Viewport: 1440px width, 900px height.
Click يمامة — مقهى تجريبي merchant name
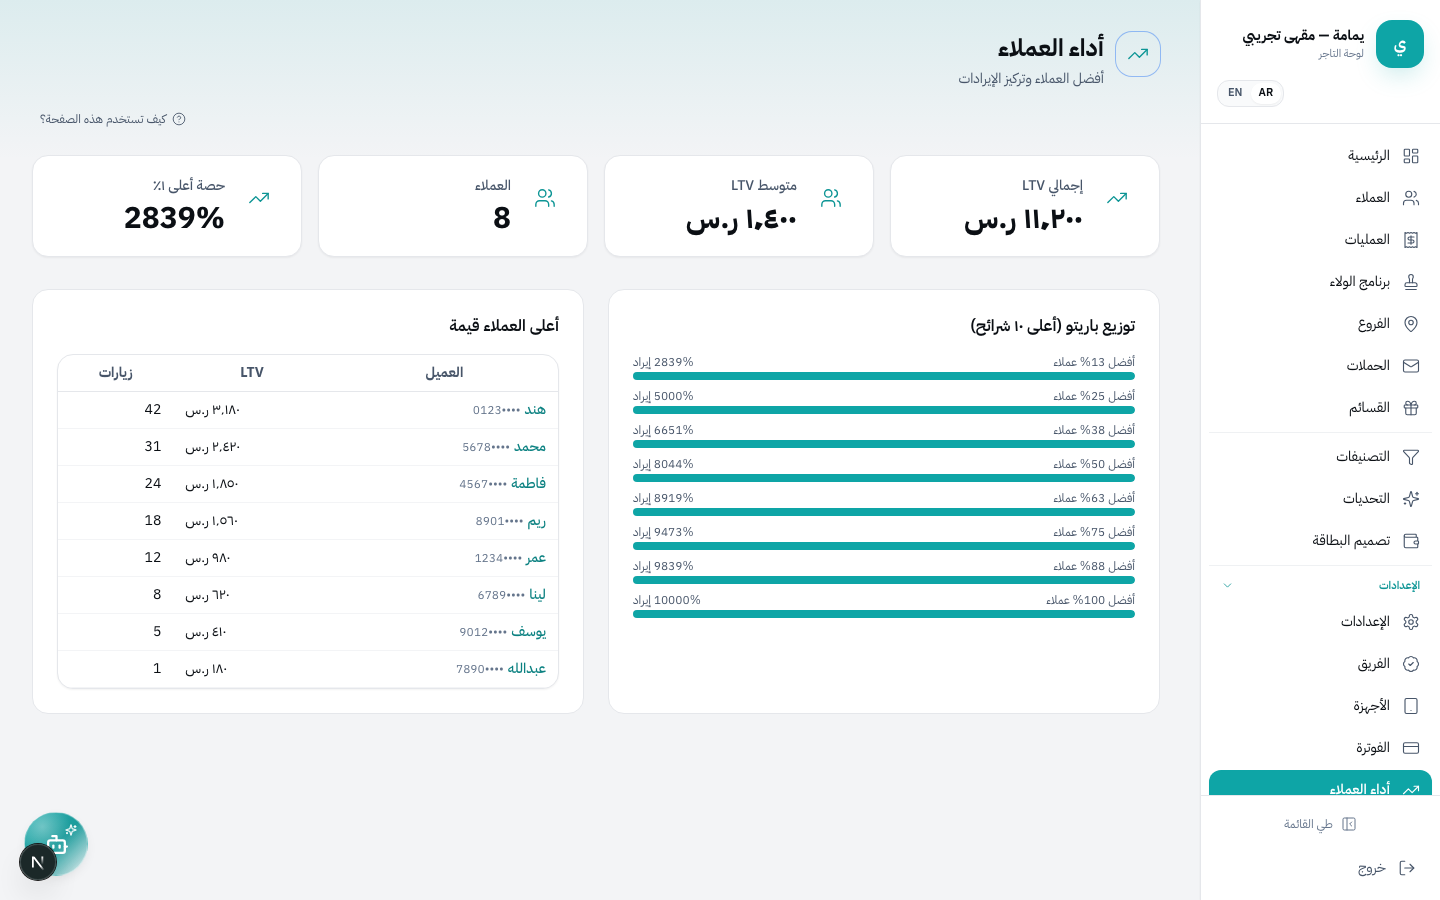coord(1303,36)
